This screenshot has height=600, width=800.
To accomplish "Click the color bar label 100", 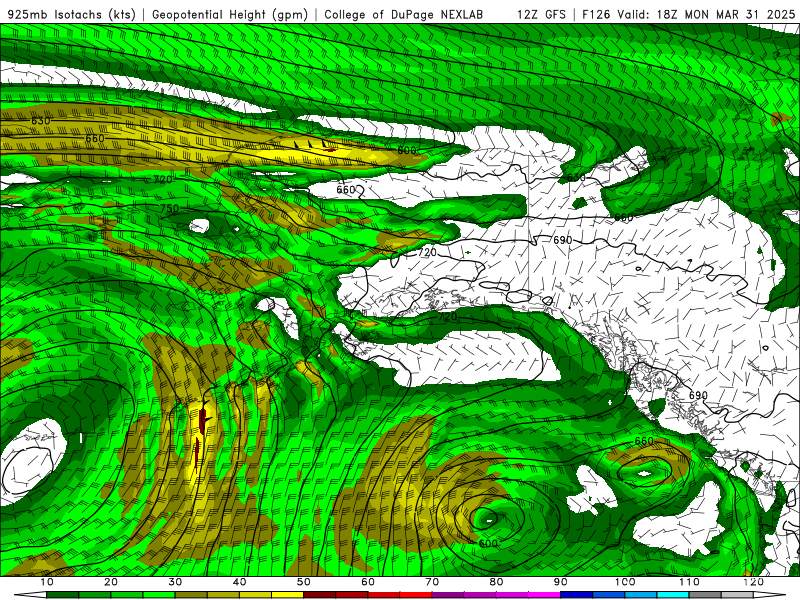I will pos(624,582).
